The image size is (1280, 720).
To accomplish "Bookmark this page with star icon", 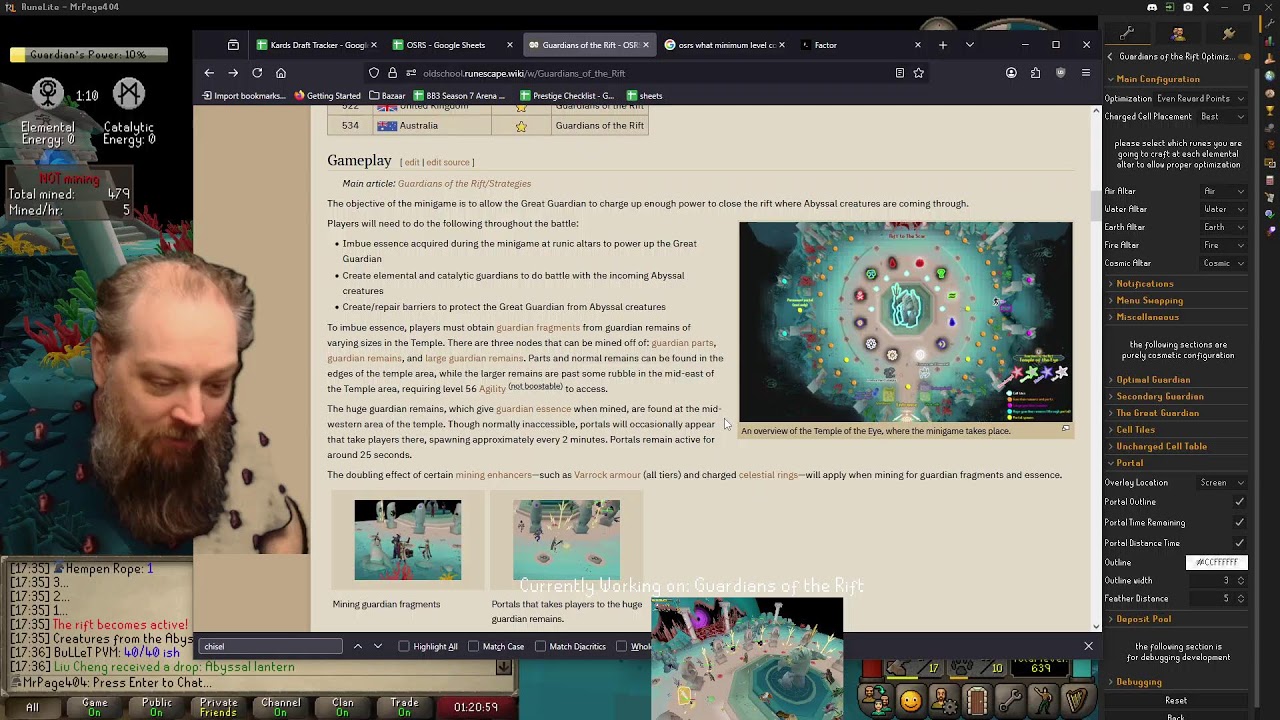I will [x=918, y=73].
